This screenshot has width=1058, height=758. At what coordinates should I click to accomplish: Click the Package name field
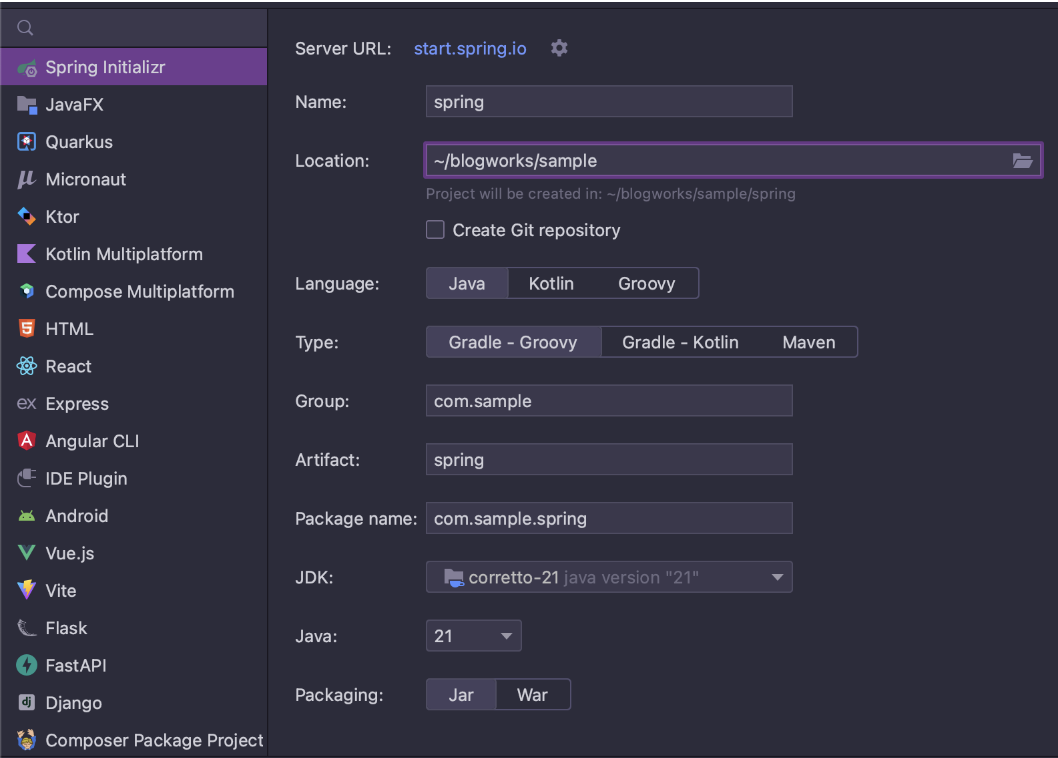point(609,518)
